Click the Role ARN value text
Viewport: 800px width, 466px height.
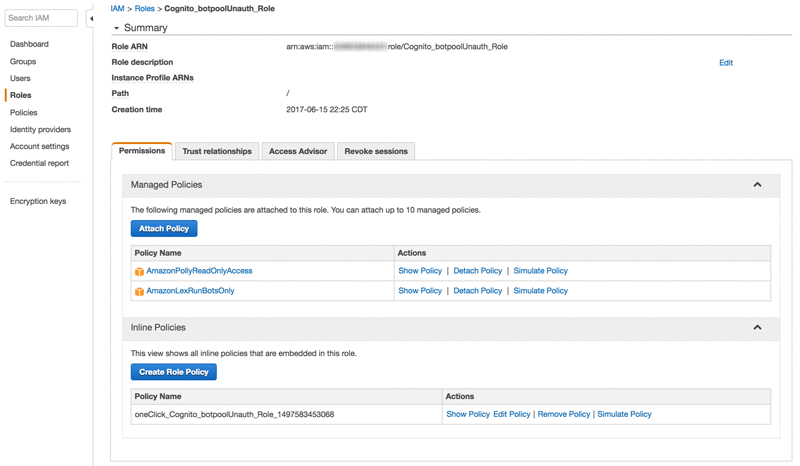pyautogui.click(x=396, y=46)
